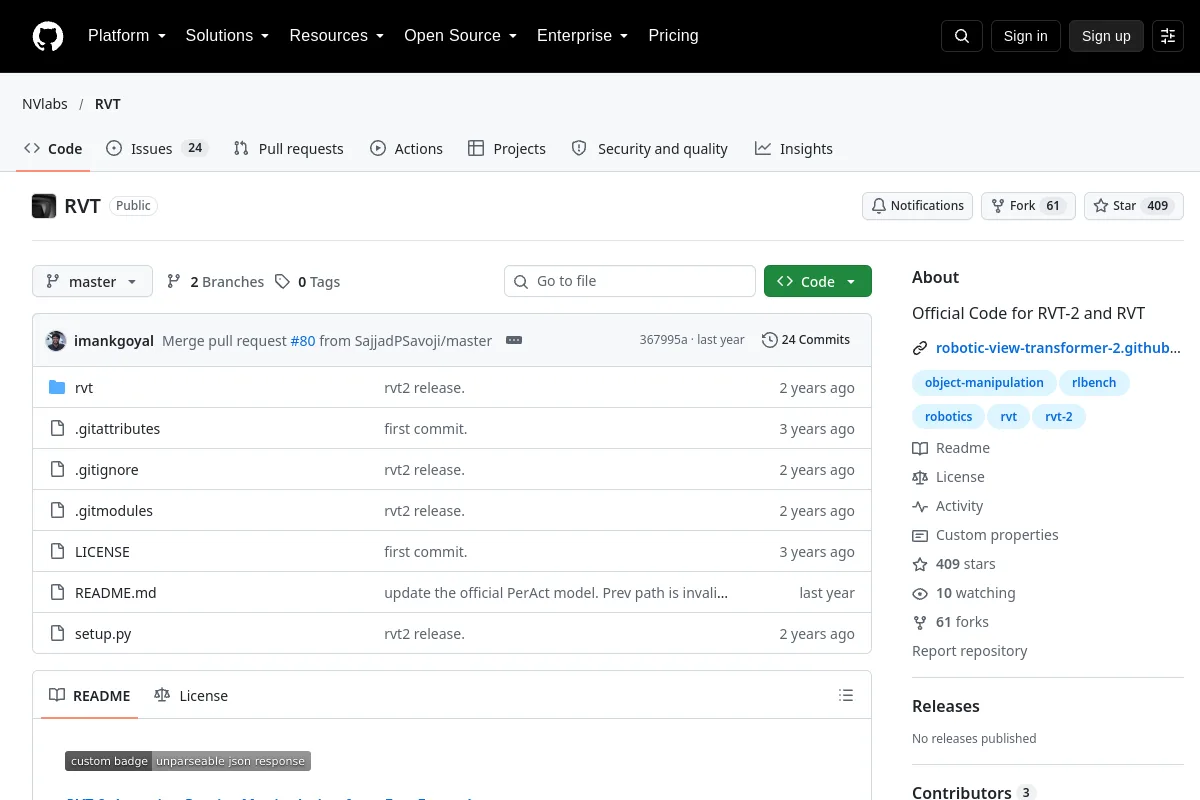Select the README tab in the file viewer
This screenshot has width=1200, height=800.
pos(90,696)
